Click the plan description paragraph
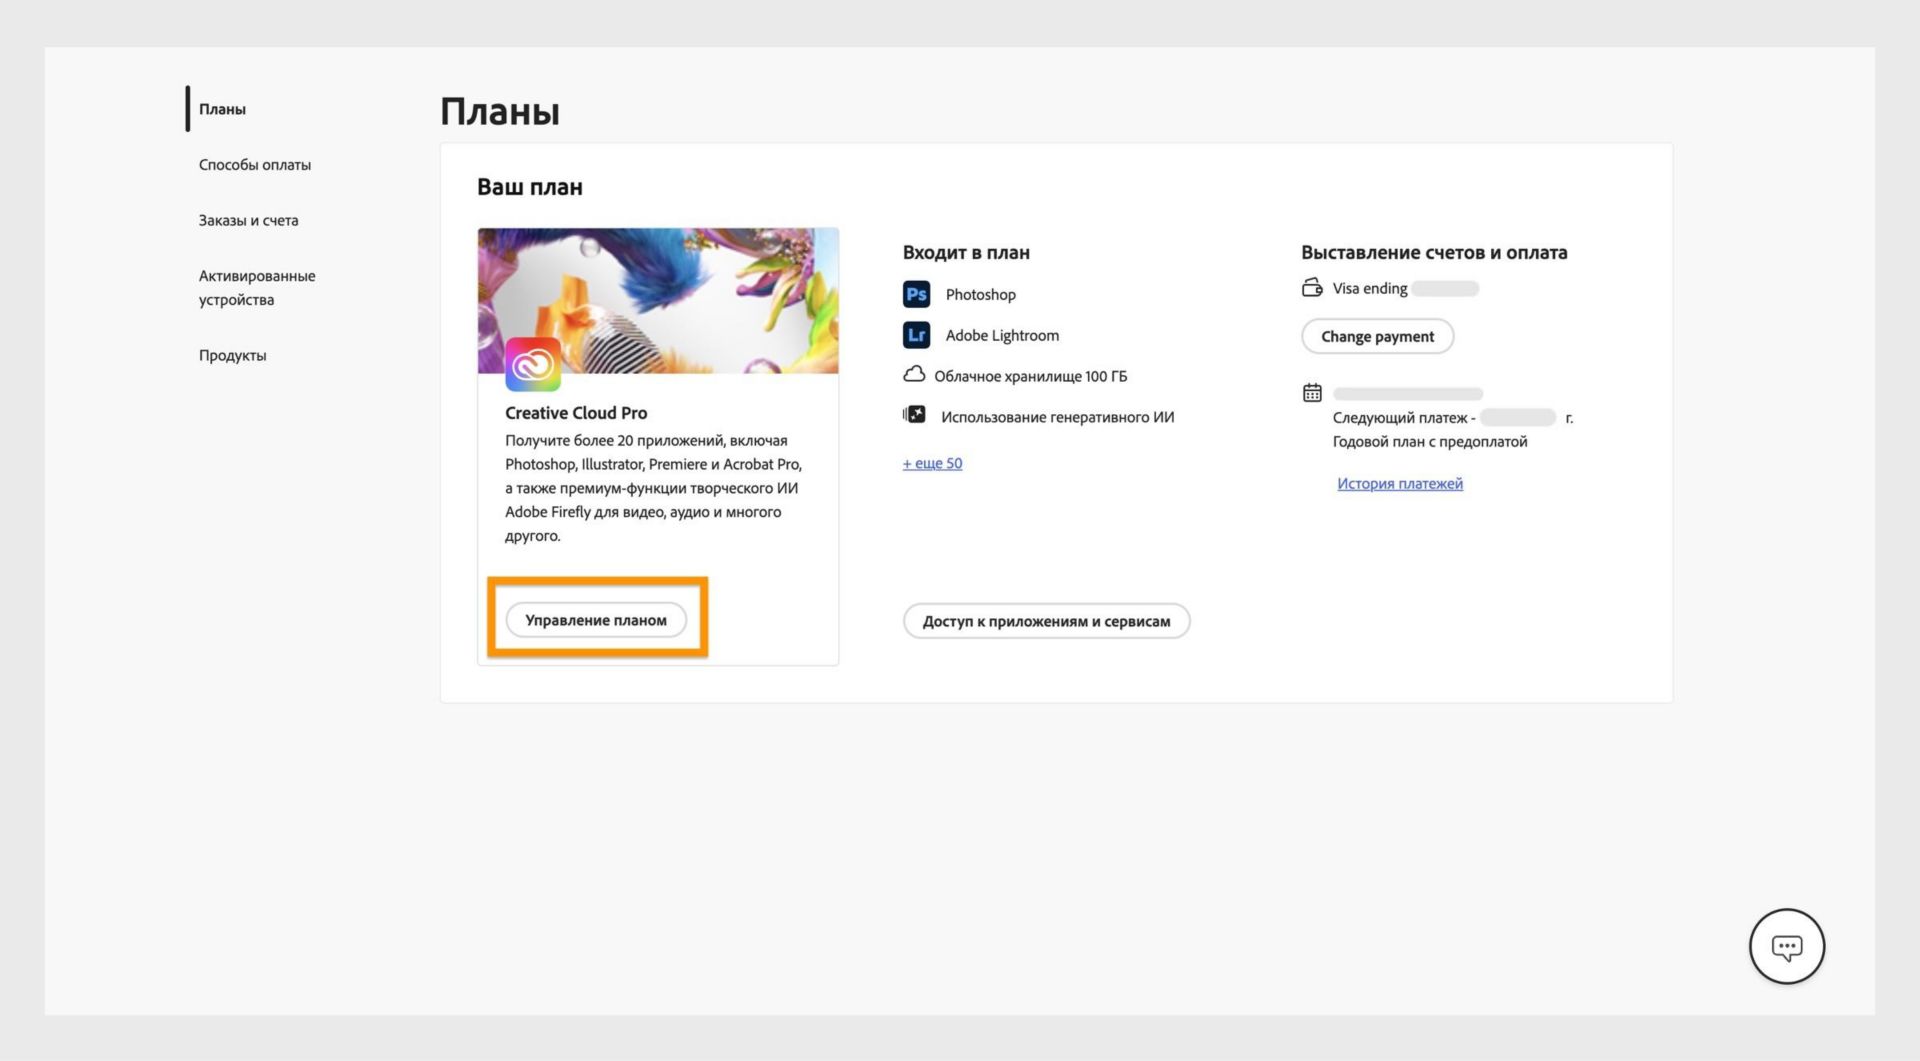Image resolution: width=1920 pixels, height=1061 pixels. coord(654,488)
